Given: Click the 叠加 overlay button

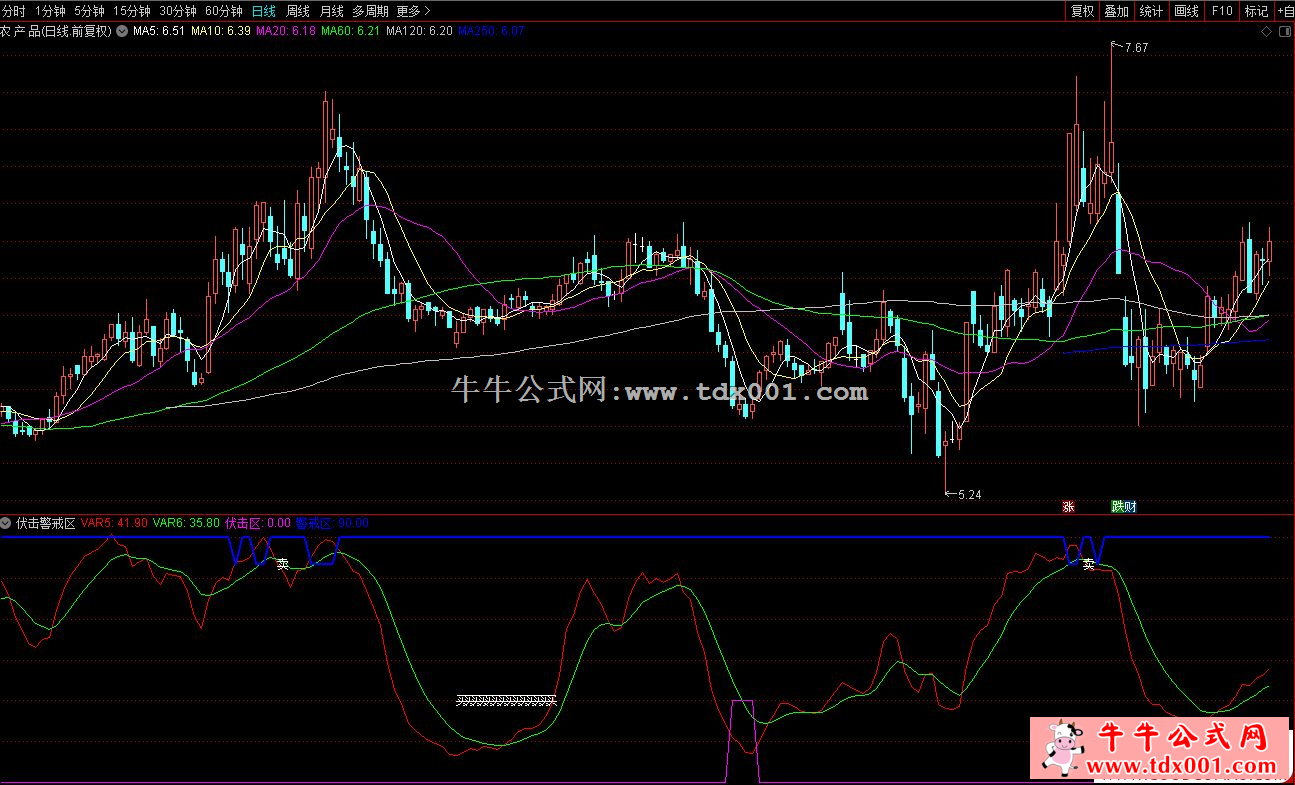Looking at the screenshot, I should (1117, 11).
